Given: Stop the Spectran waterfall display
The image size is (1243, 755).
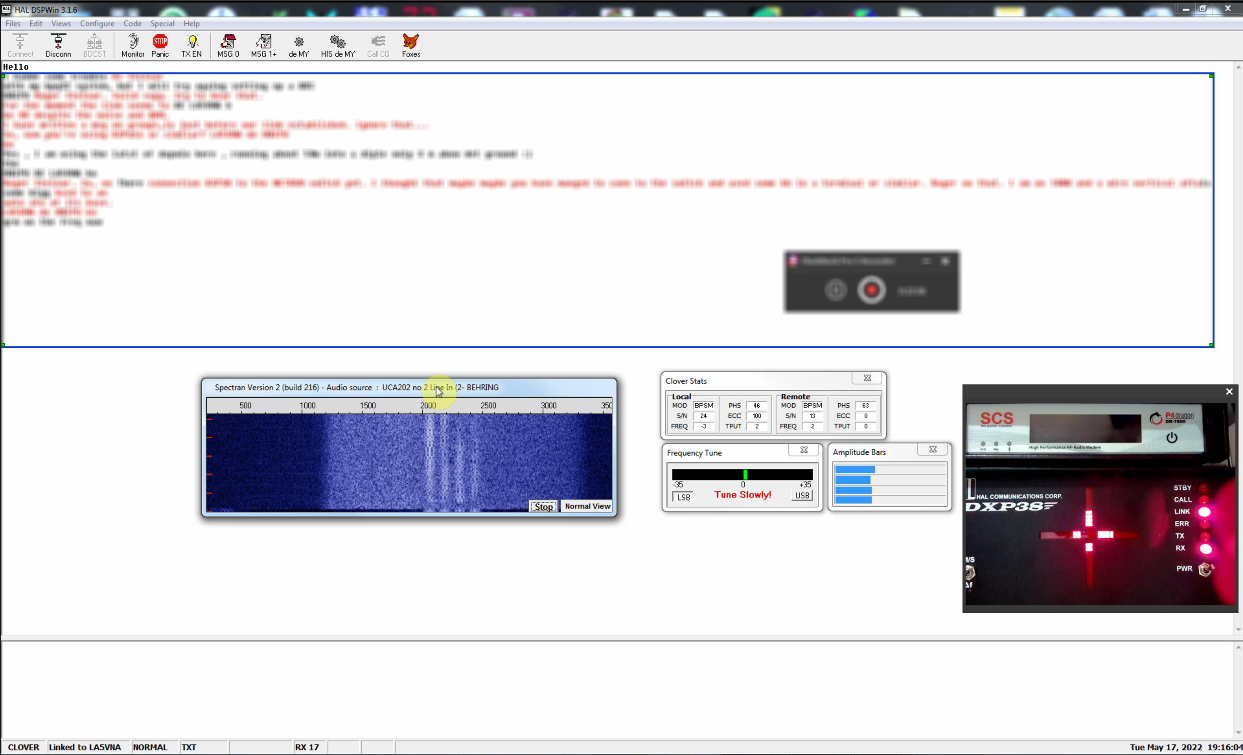Looking at the screenshot, I should [543, 506].
